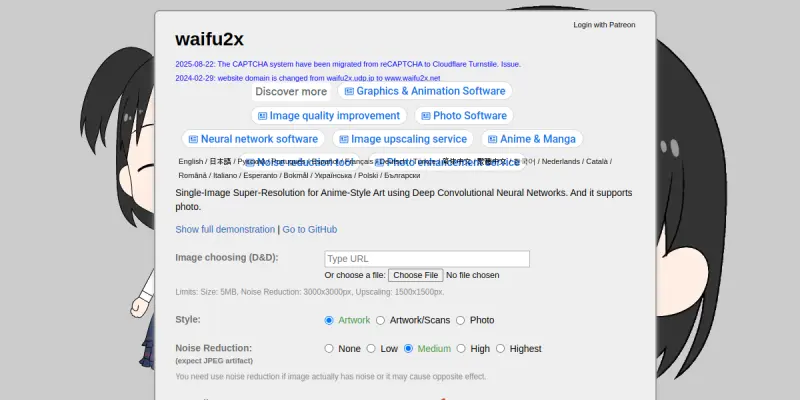This screenshot has height=400, width=800.
Task: Set noise reduction to High
Action: pos(461,348)
